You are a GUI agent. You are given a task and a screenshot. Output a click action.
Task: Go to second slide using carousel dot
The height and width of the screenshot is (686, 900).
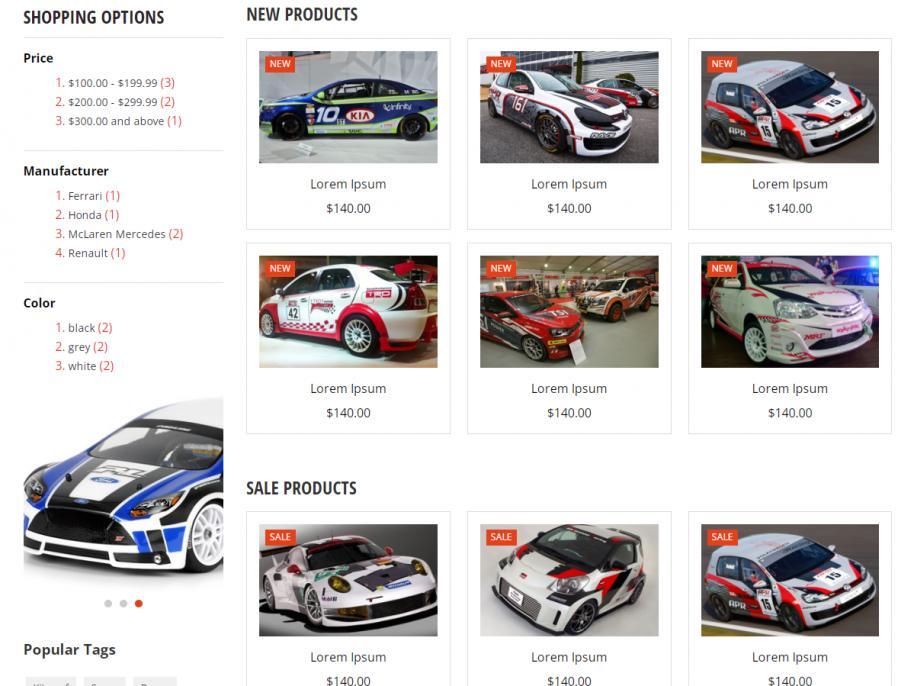[123, 603]
